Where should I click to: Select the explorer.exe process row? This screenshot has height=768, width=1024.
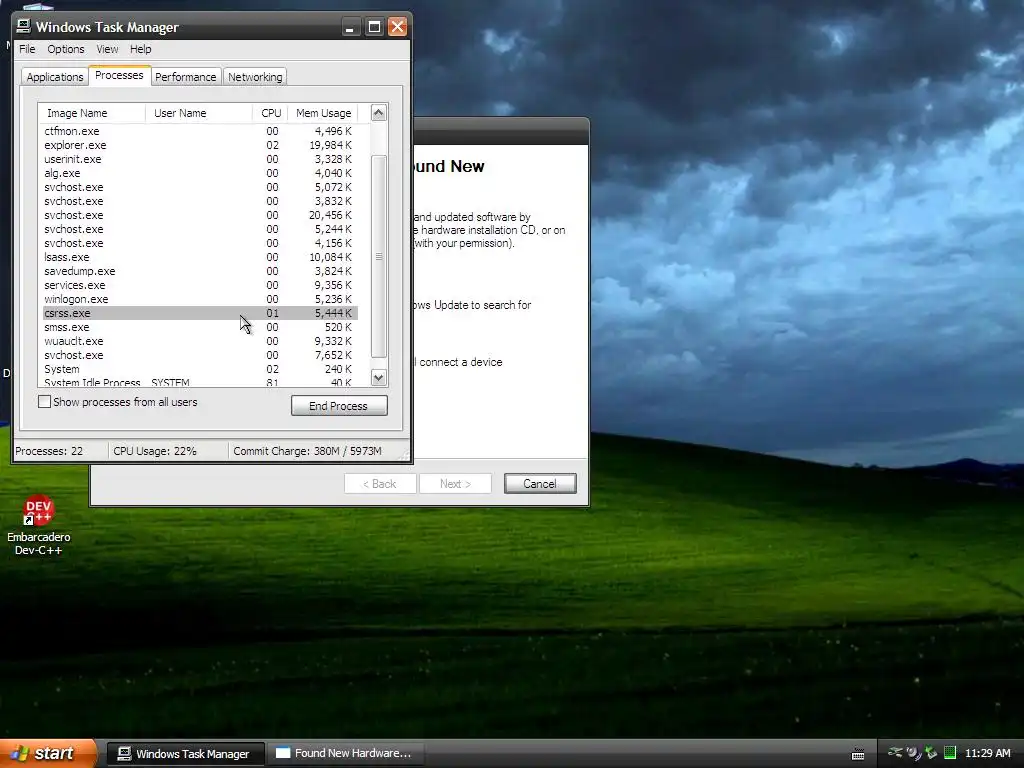click(x=200, y=145)
